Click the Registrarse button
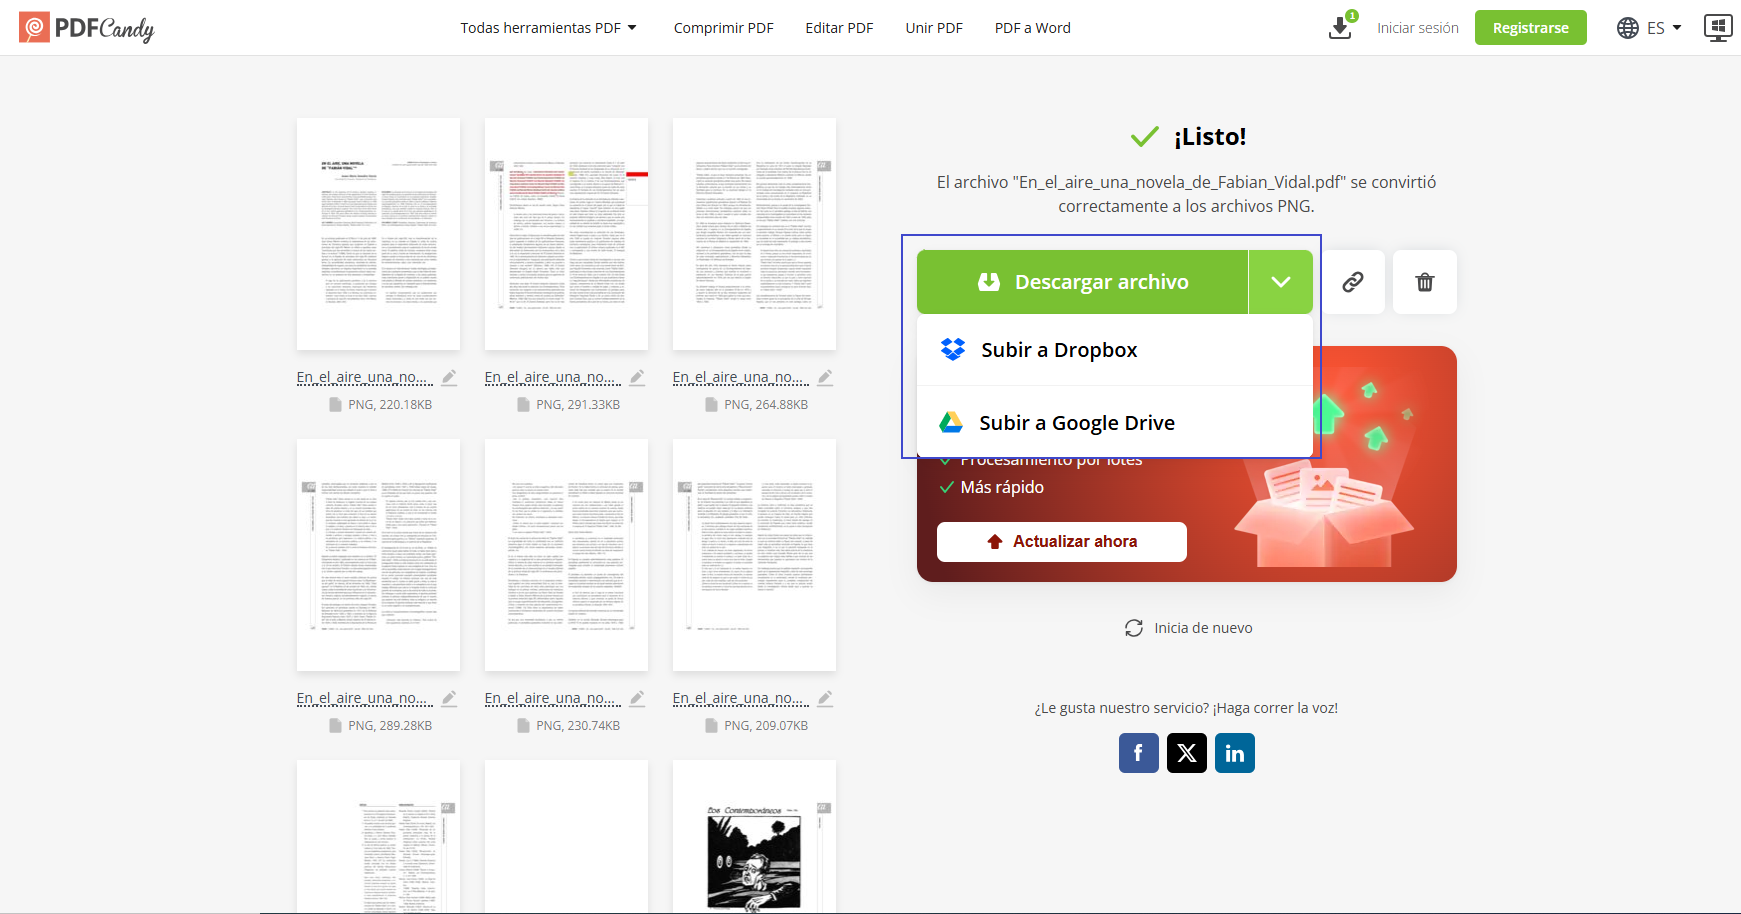 point(1531,28)
